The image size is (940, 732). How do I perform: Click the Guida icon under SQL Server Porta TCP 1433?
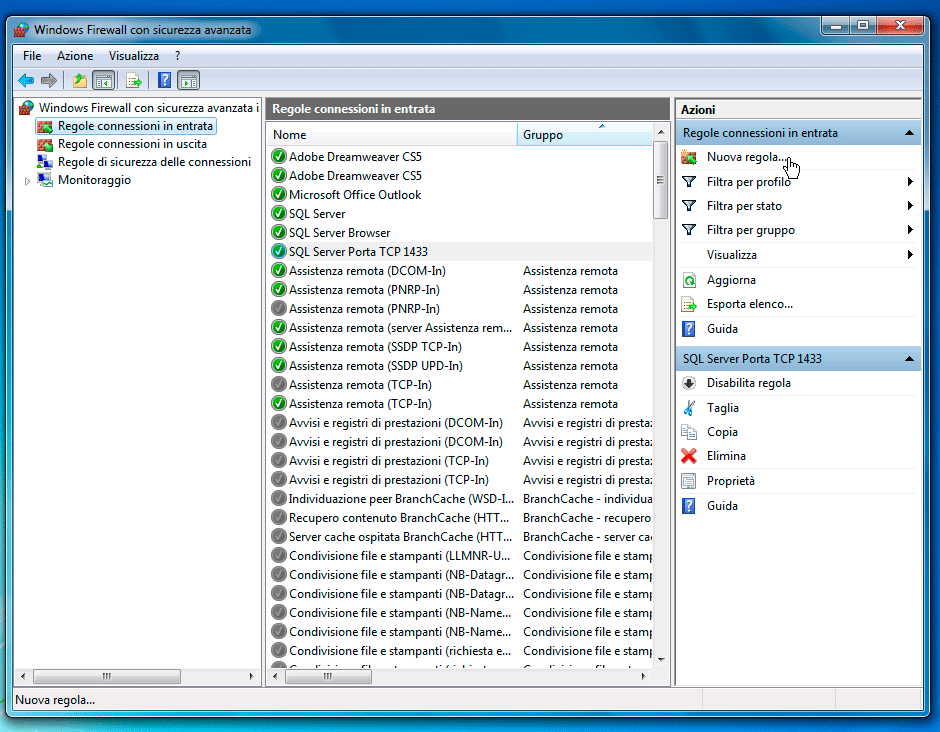click(689, 506)
